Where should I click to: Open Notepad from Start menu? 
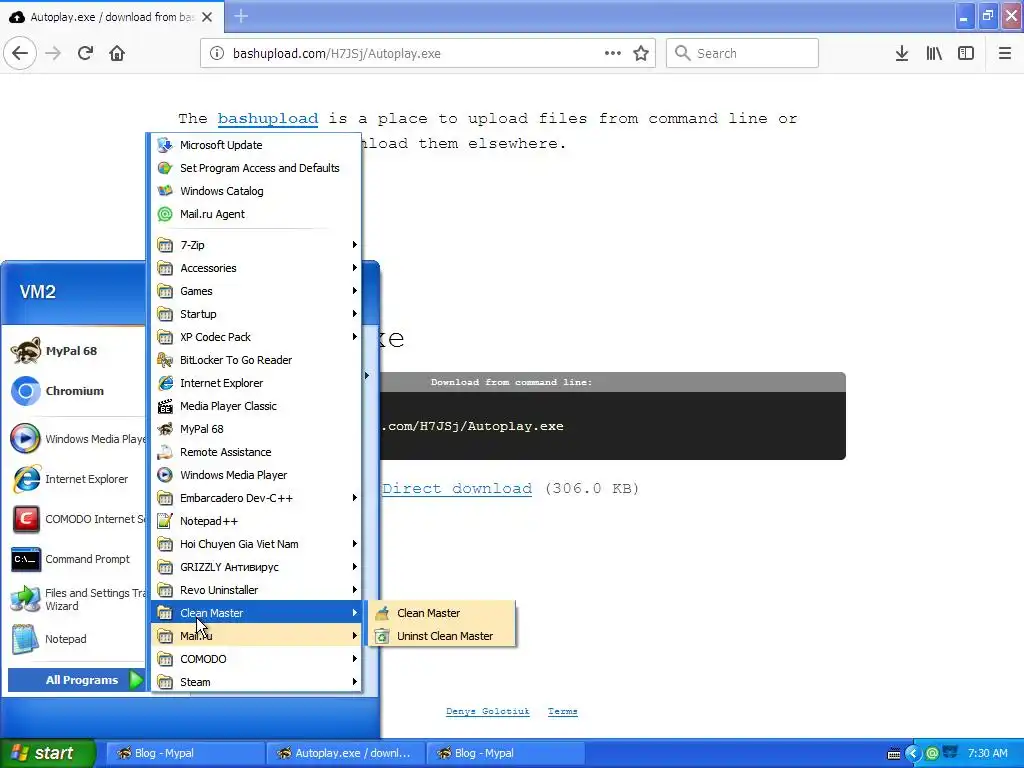click(x=75, y=639)
